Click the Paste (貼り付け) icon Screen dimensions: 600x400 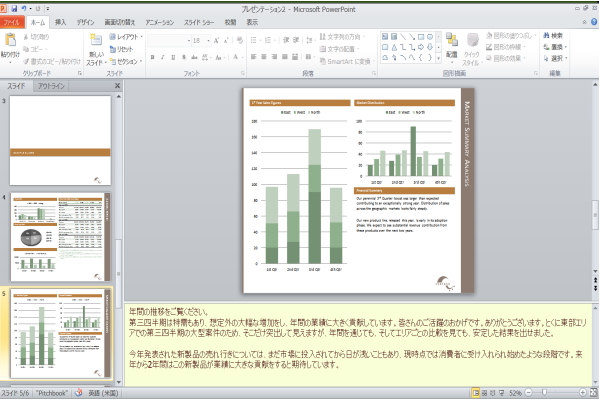10,40
